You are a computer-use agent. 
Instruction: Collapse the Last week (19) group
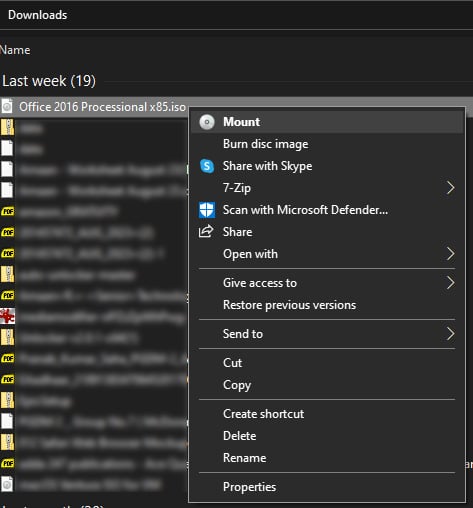[49, 81]
